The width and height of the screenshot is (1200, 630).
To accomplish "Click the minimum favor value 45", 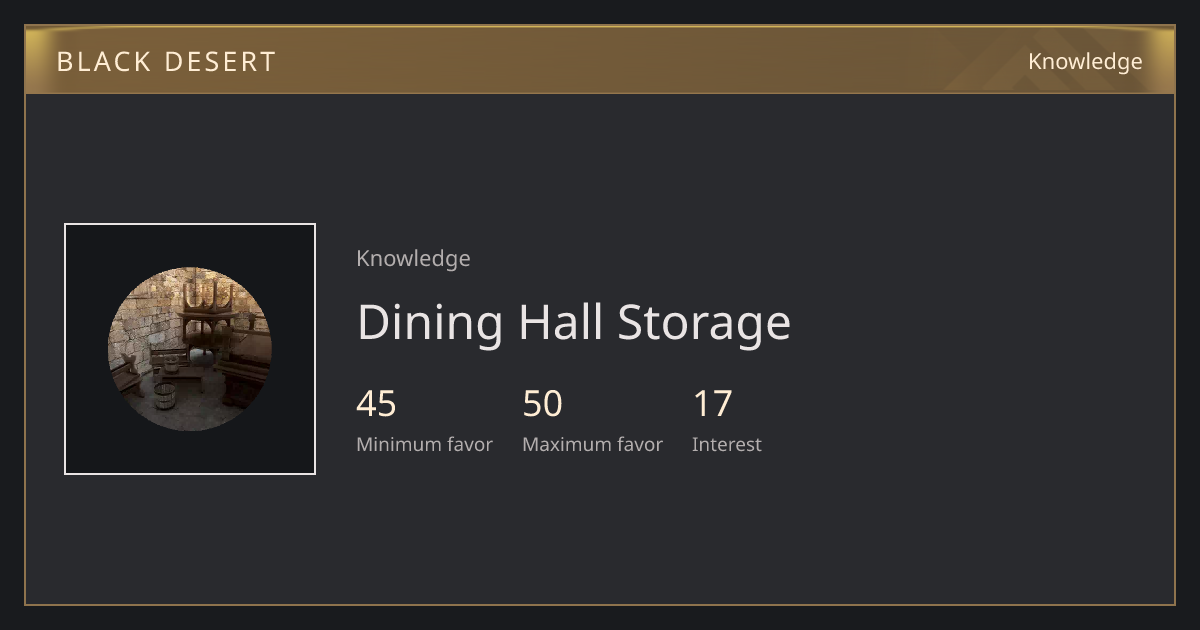I will click(x=377, y=404).
